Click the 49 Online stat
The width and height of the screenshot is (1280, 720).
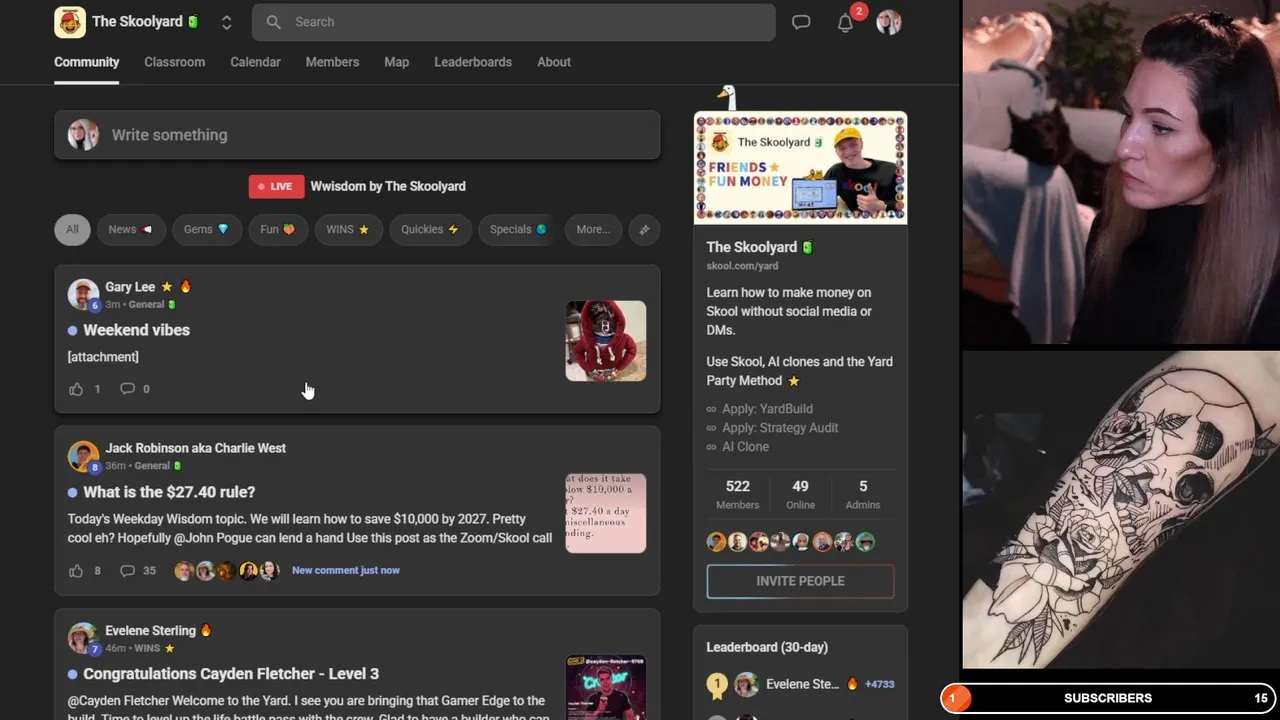[x=800, y=494]
